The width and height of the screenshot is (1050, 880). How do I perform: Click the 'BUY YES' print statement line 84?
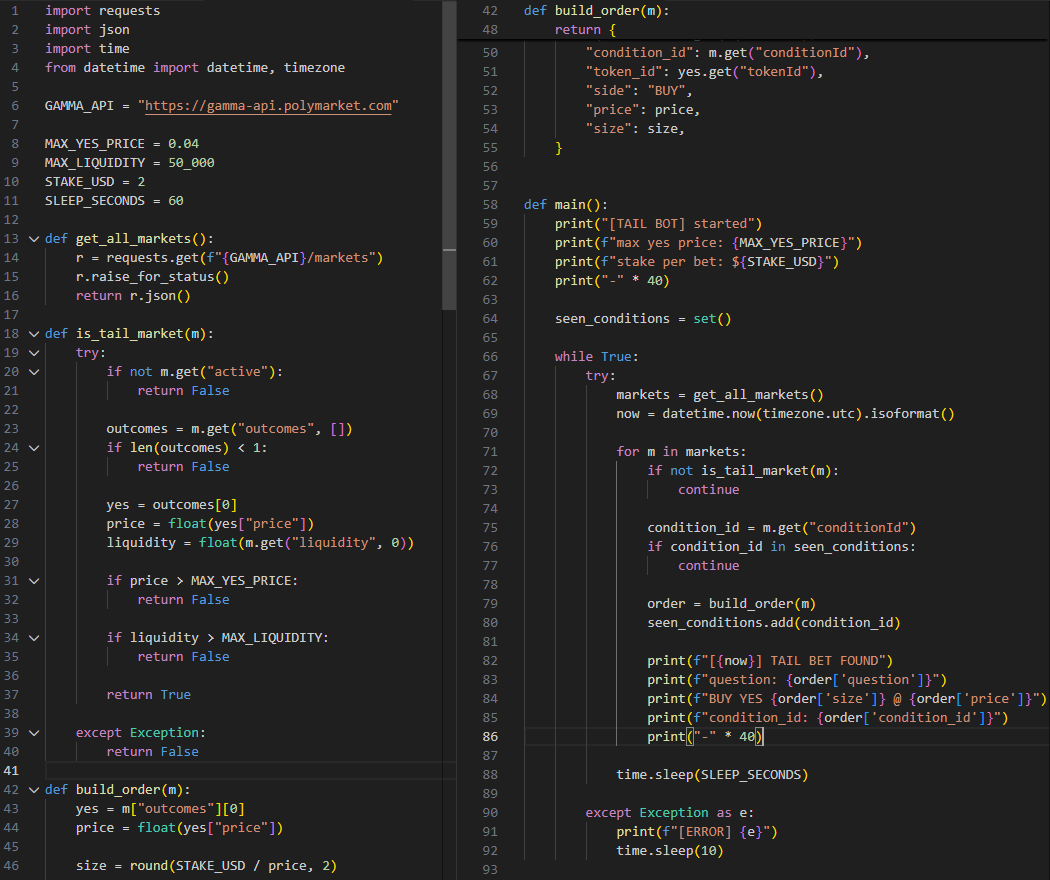pos(846,699)
